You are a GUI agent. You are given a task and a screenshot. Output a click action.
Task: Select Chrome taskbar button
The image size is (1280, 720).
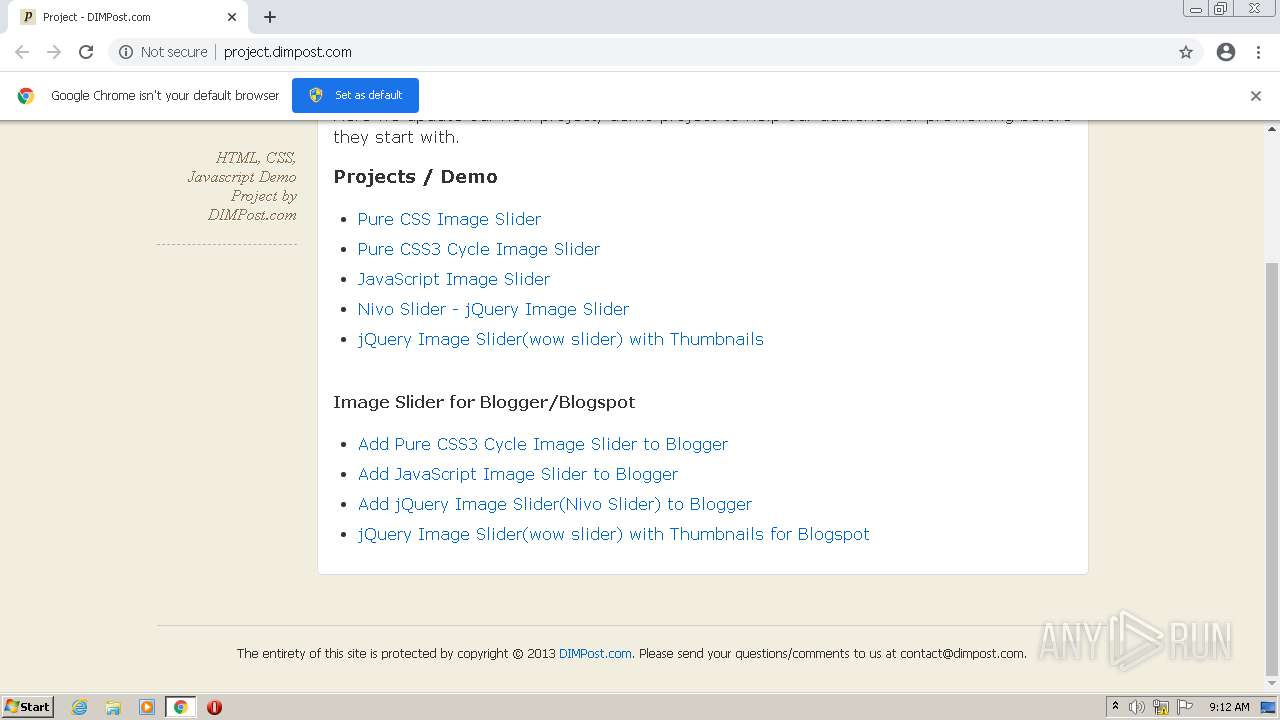(x=180, y=707)
